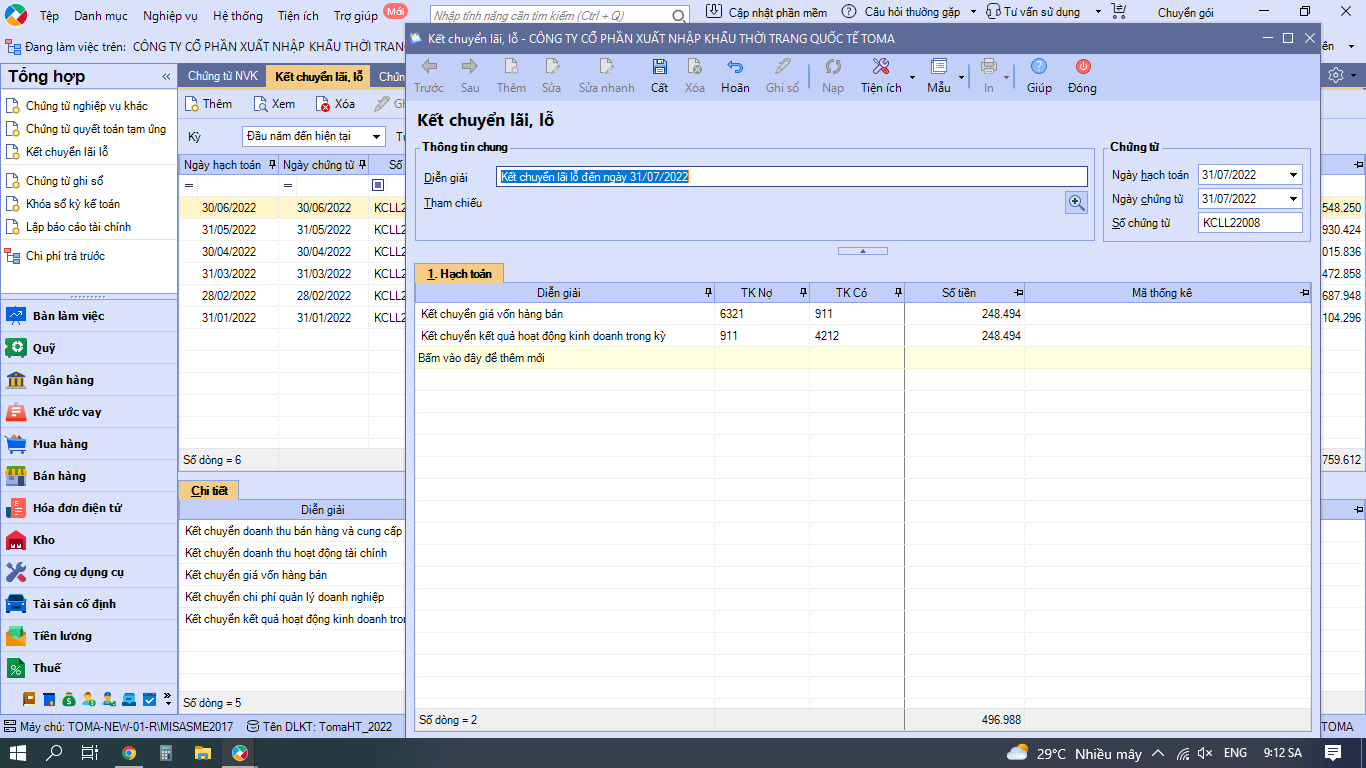Screen dimensions: 1366x768
Task: Open the settings gear in main window
Action: tap(1336, 76)
